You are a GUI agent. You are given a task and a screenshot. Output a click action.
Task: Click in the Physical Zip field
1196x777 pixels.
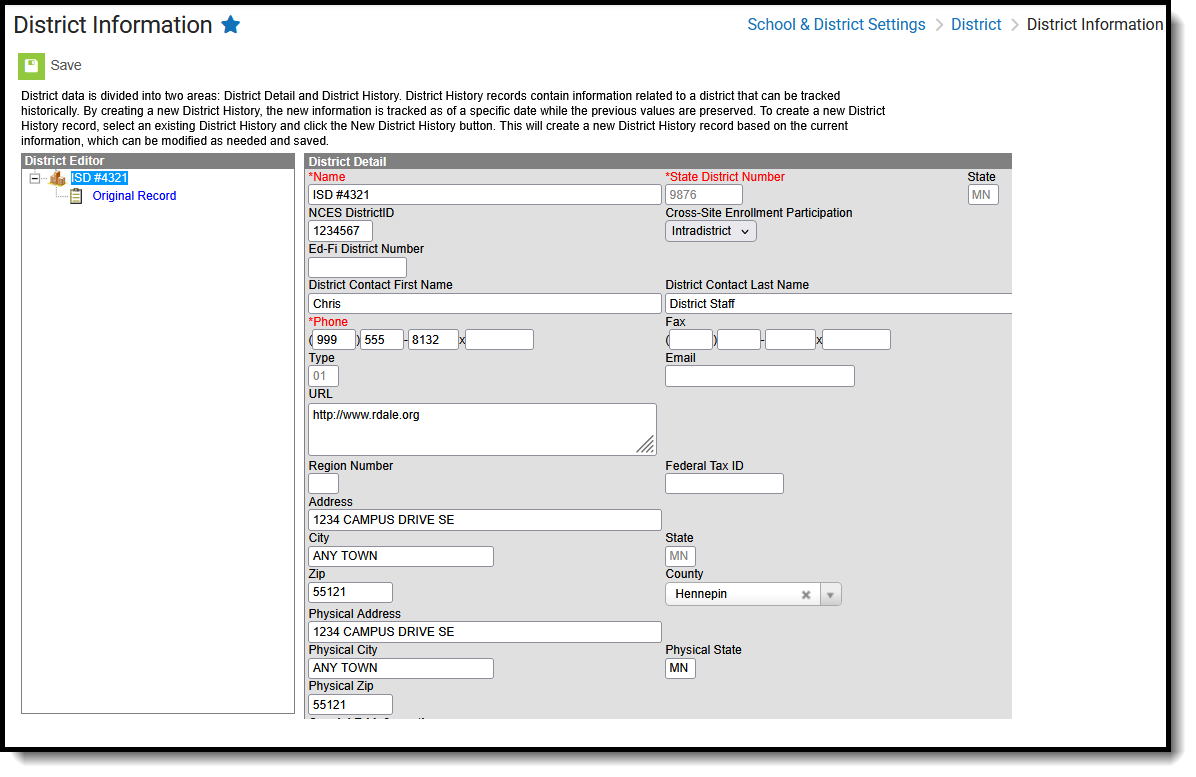[350, 705]
